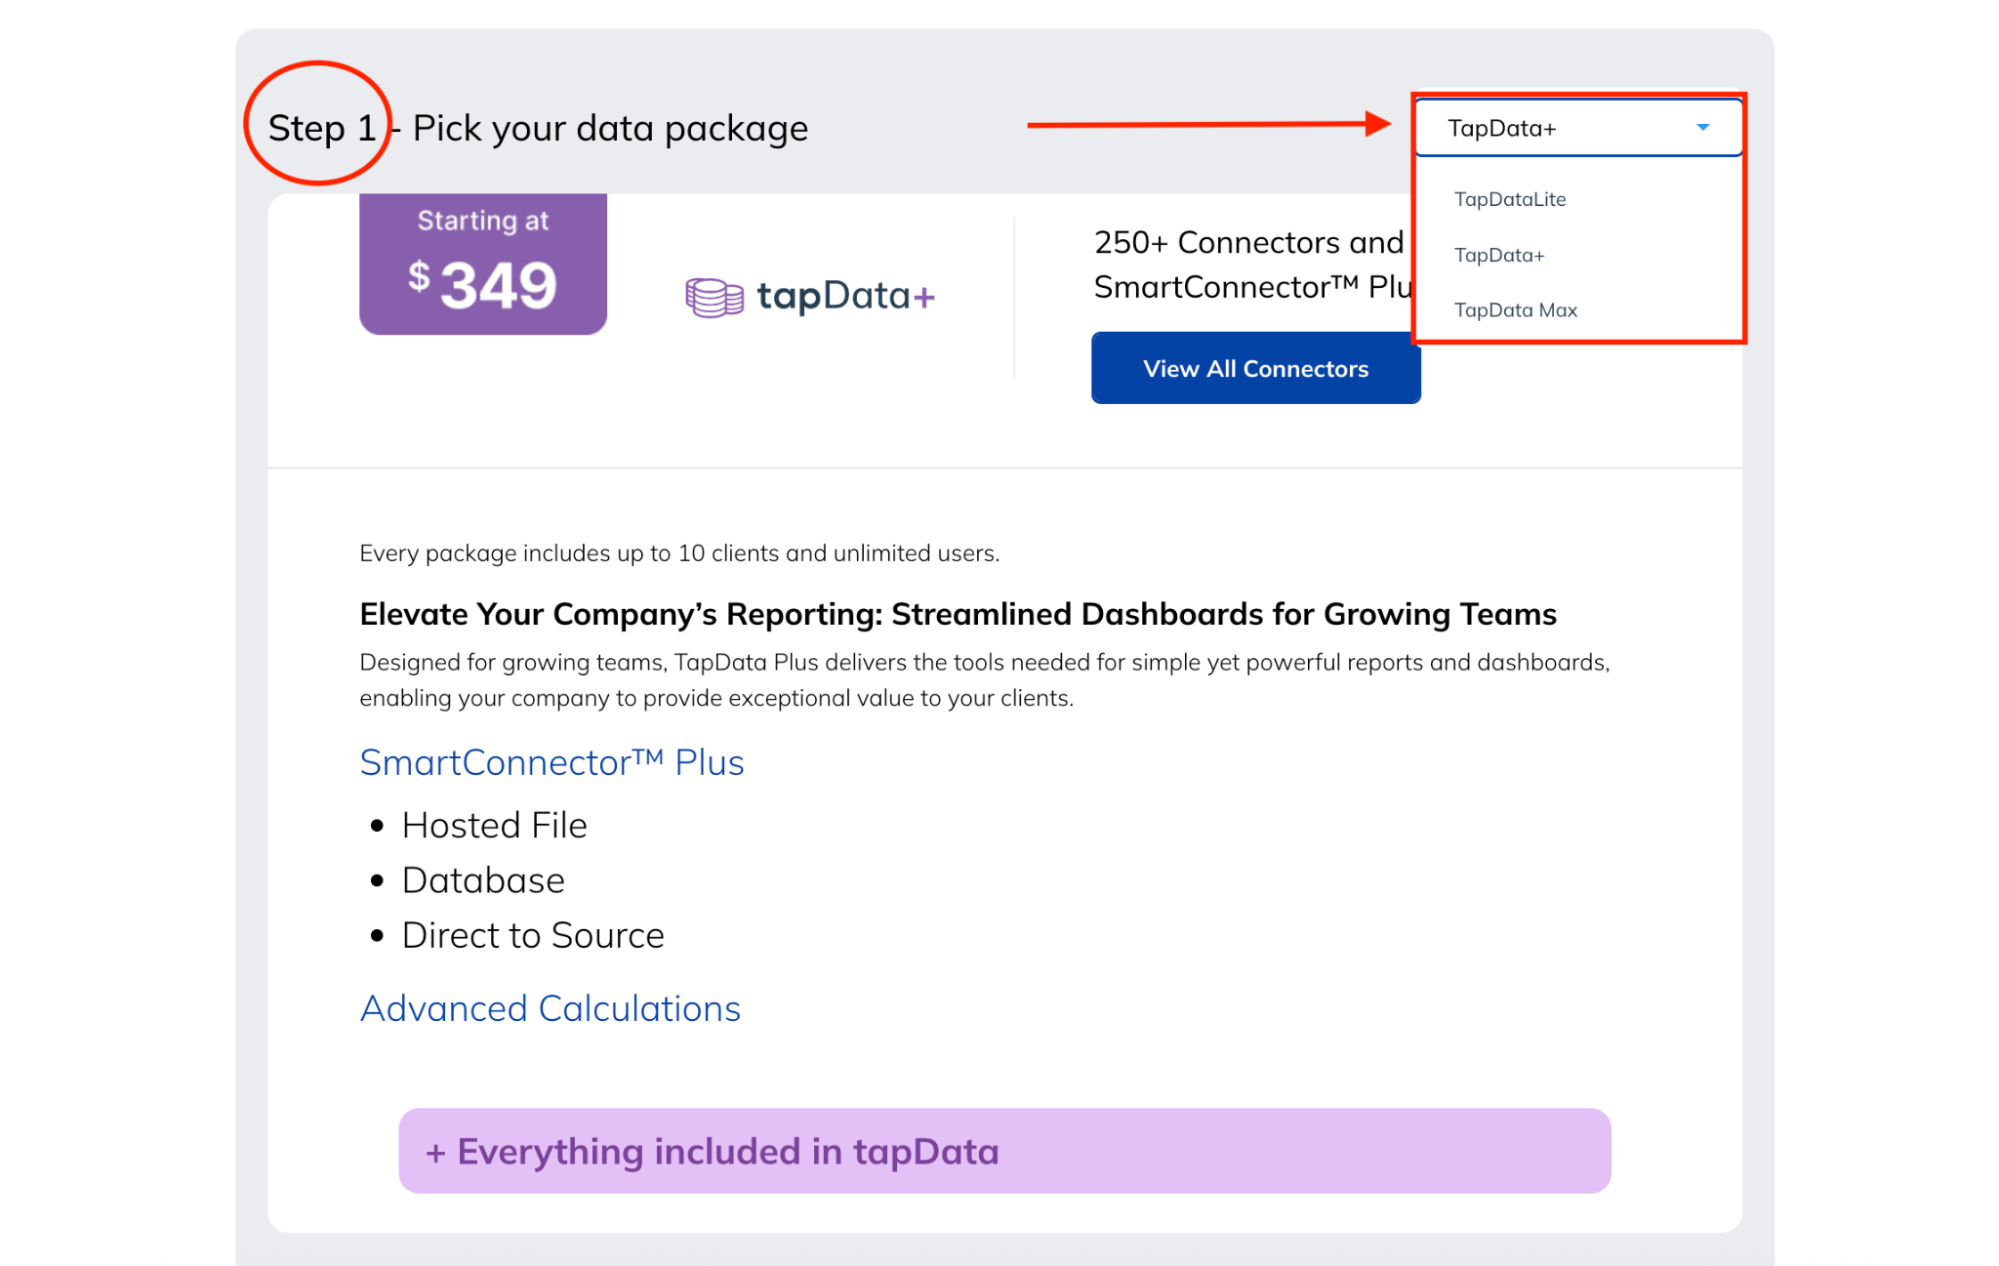Viewport: 1999px width, 1266px height.
Task: Click the bullet beside Database
Action: tap(376, 881)
